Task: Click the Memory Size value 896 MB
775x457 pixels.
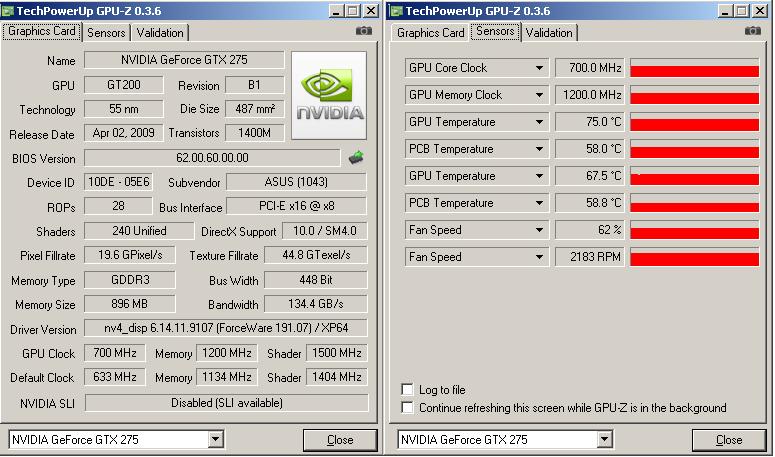Action: pos(129,304)
